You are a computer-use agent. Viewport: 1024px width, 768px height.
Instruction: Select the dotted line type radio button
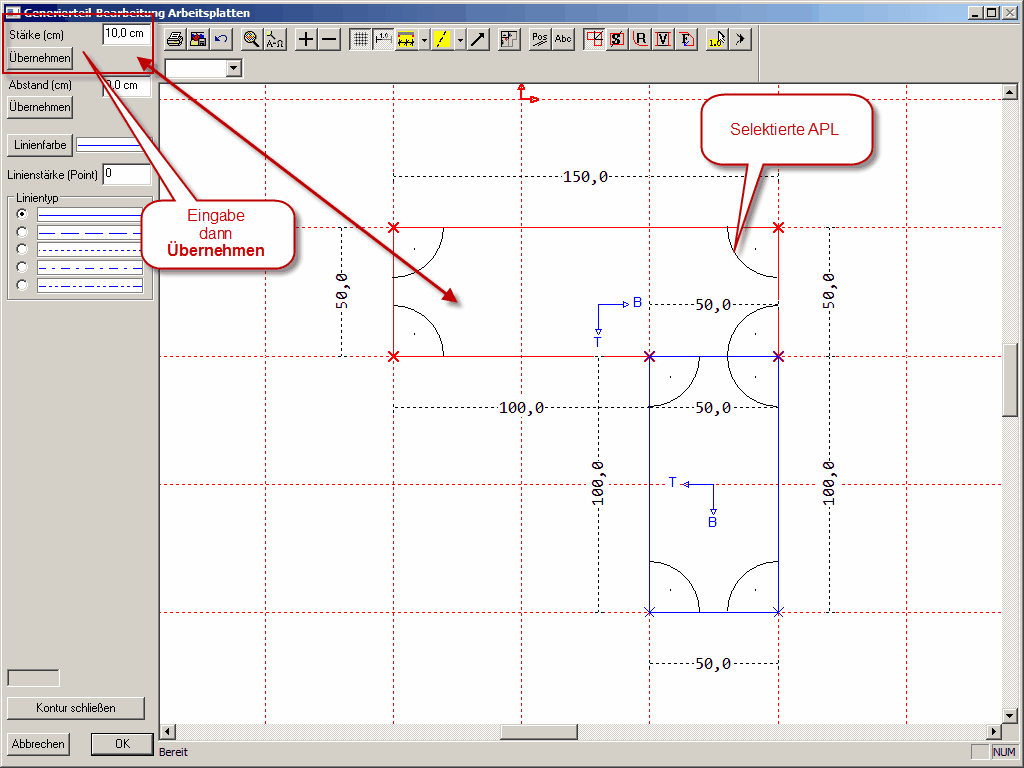click(22, 249)
